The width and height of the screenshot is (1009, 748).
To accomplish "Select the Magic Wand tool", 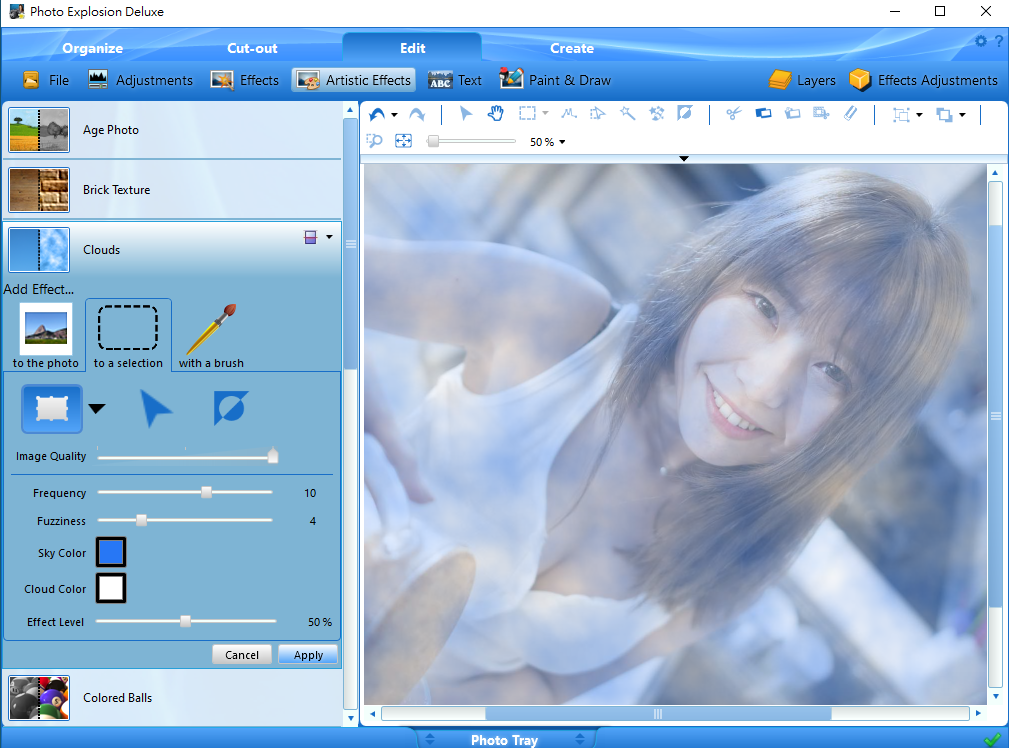I will [627, 113].
